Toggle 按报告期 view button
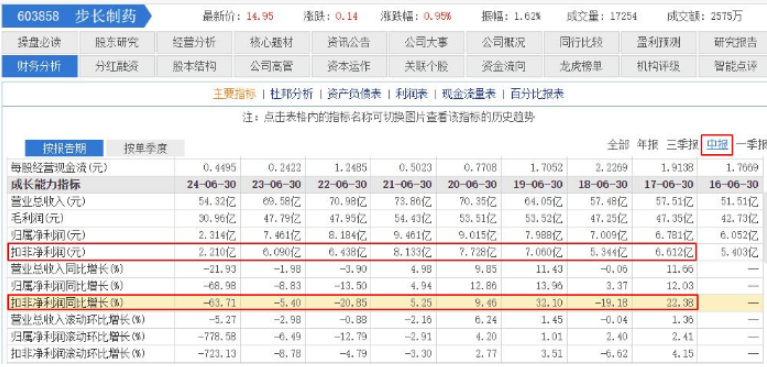Viewport: 767px width, 367px height. [x=64, y=148]
